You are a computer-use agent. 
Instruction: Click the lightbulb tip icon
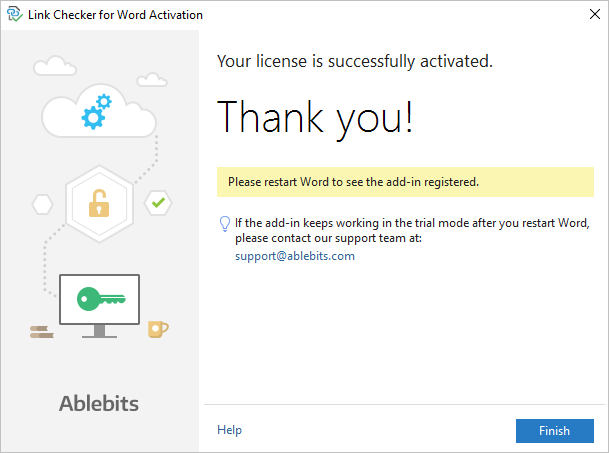[225, 224]
